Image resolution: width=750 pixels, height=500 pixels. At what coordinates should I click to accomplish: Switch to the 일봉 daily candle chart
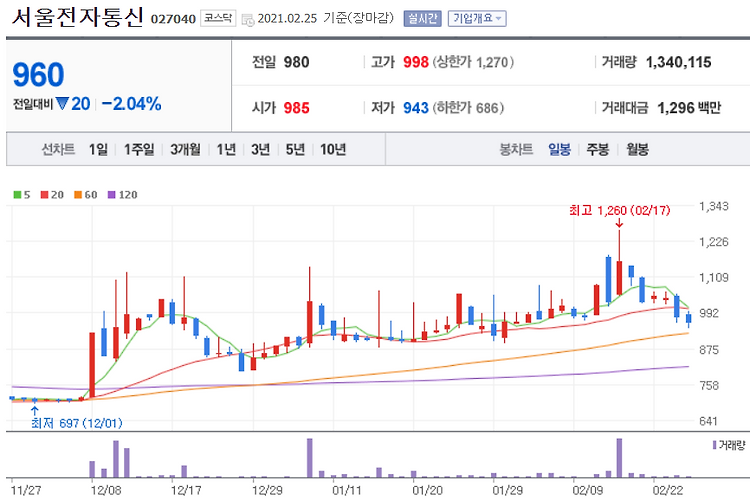coord(559,150)
